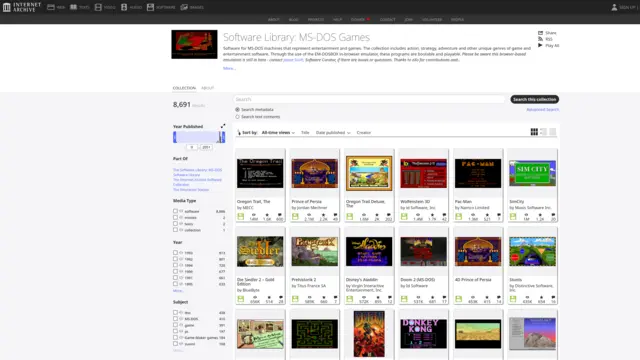Expand More under the Year filters
Viewport: 640px width, 360px height.
pyautogui.click(x=178, y=291)
